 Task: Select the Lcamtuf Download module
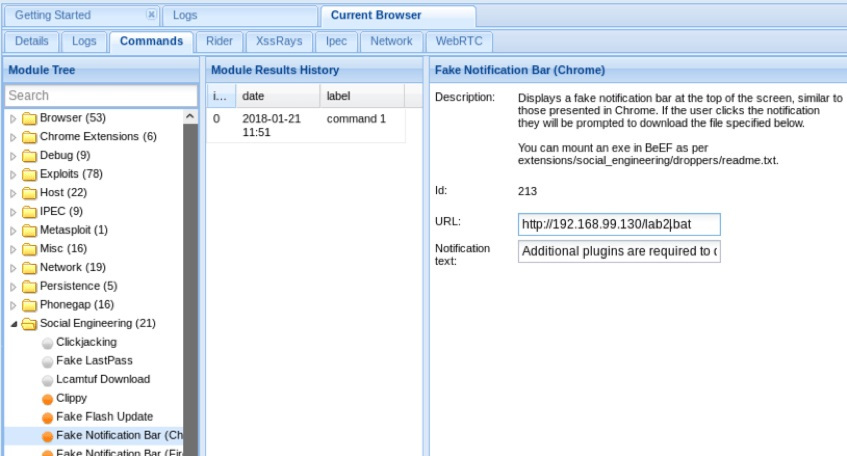coord(103,379)
